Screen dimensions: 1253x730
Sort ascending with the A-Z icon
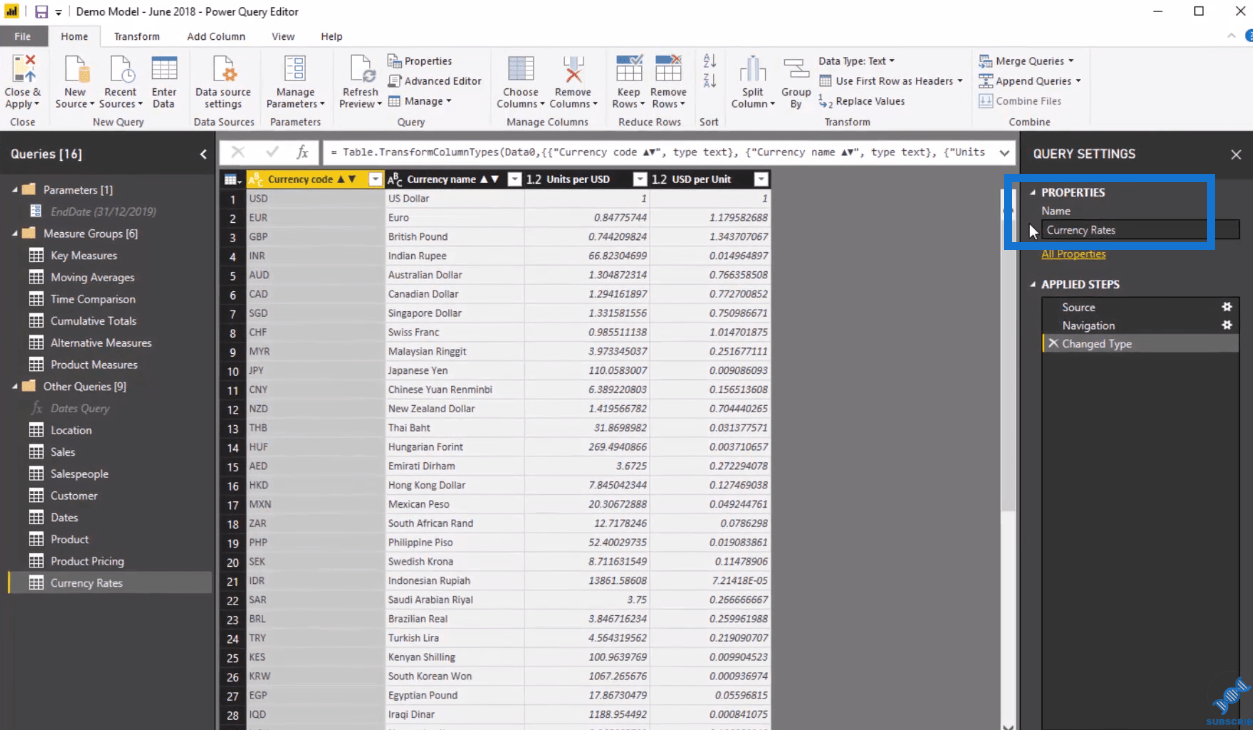tap(710, 61)
